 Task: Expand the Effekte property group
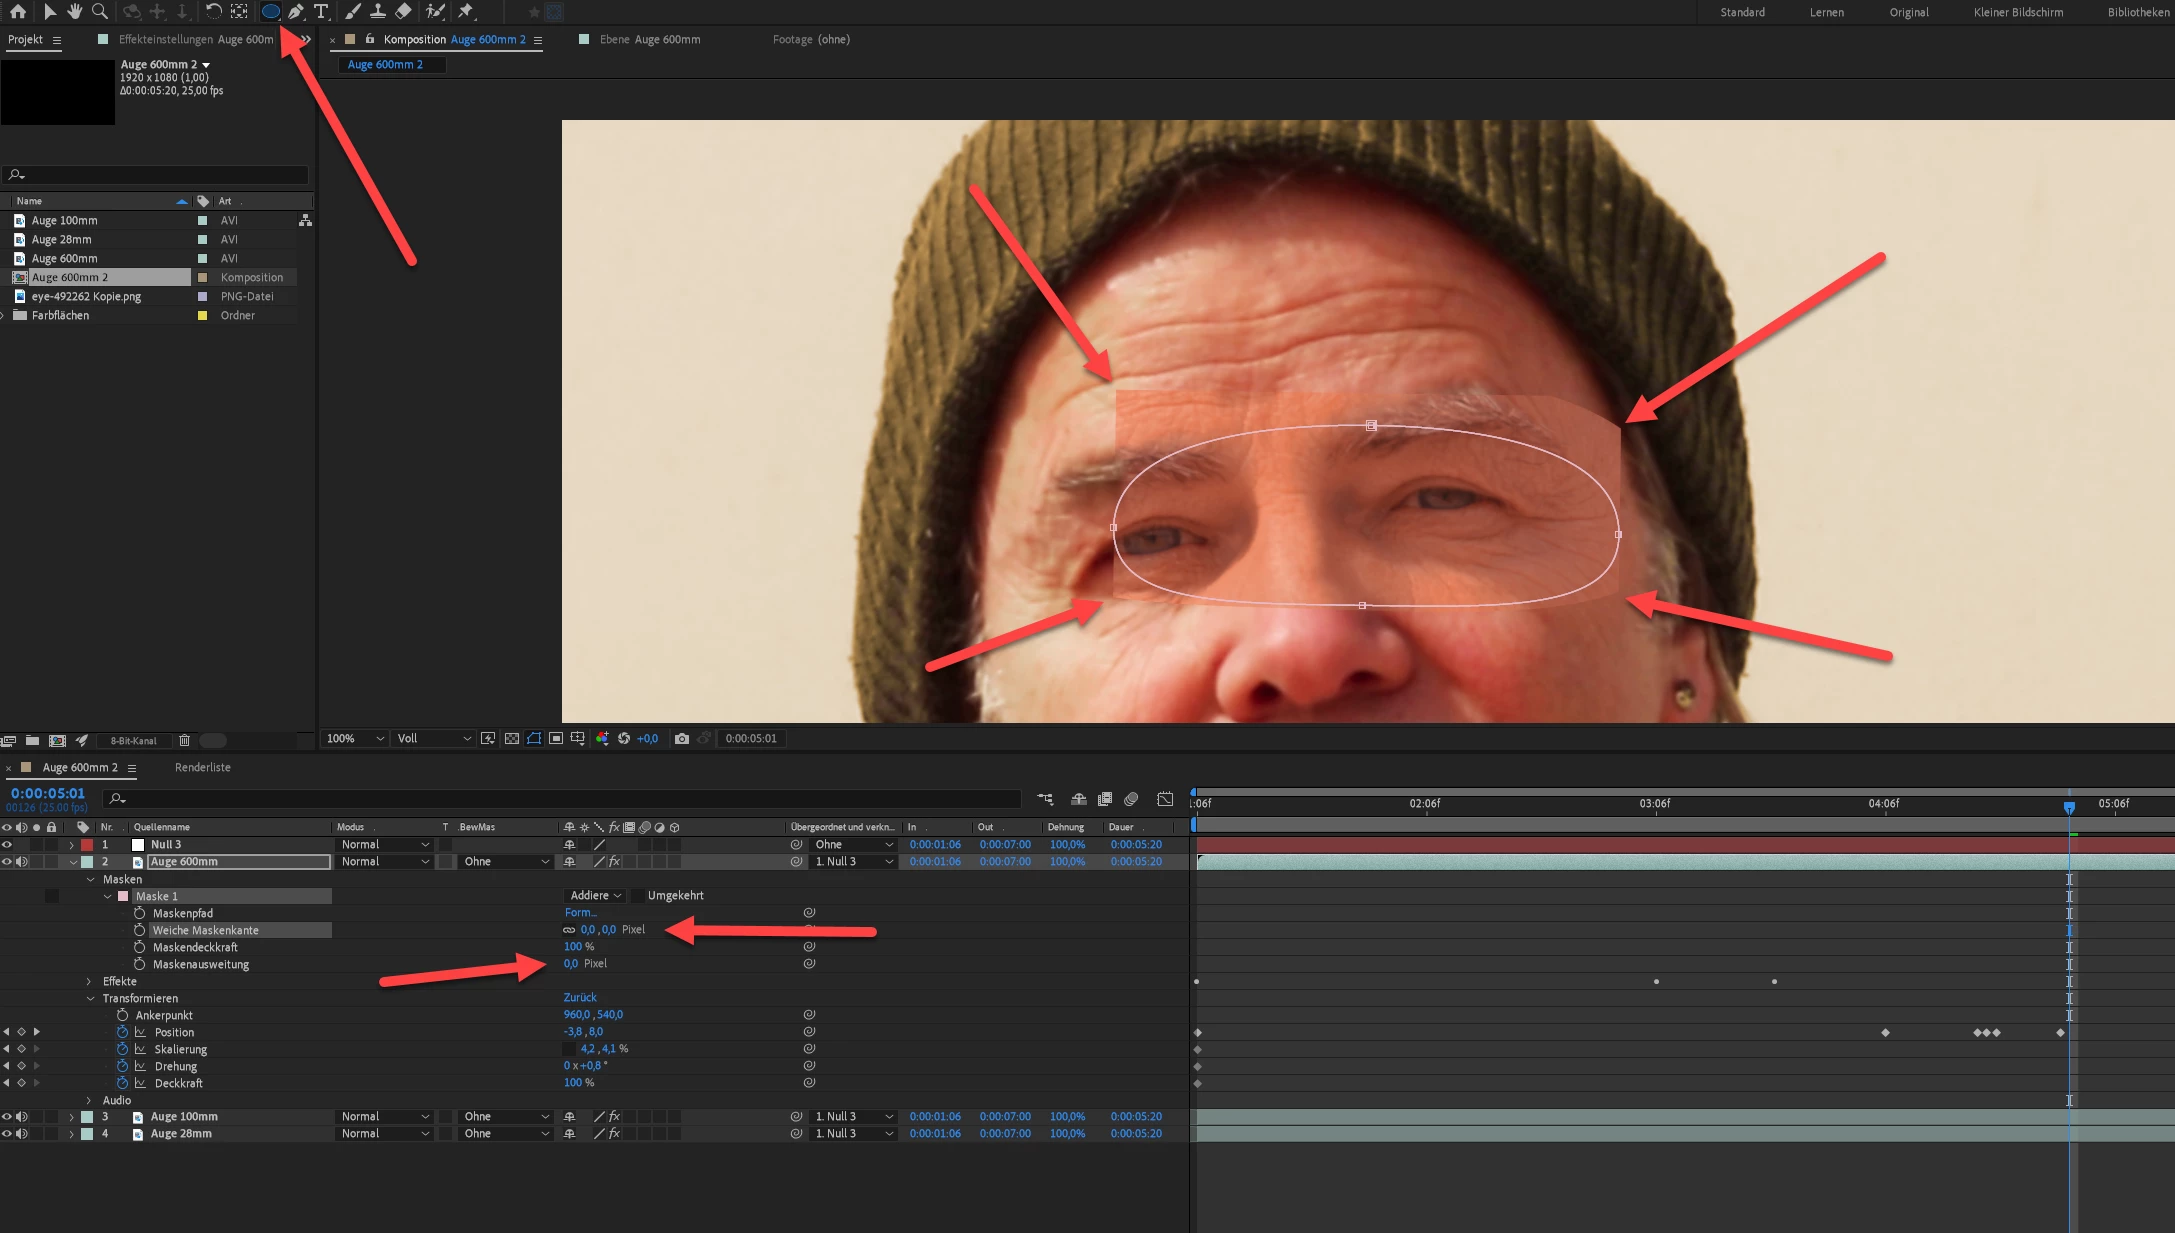pyautogui.click(x=89, y=982)
